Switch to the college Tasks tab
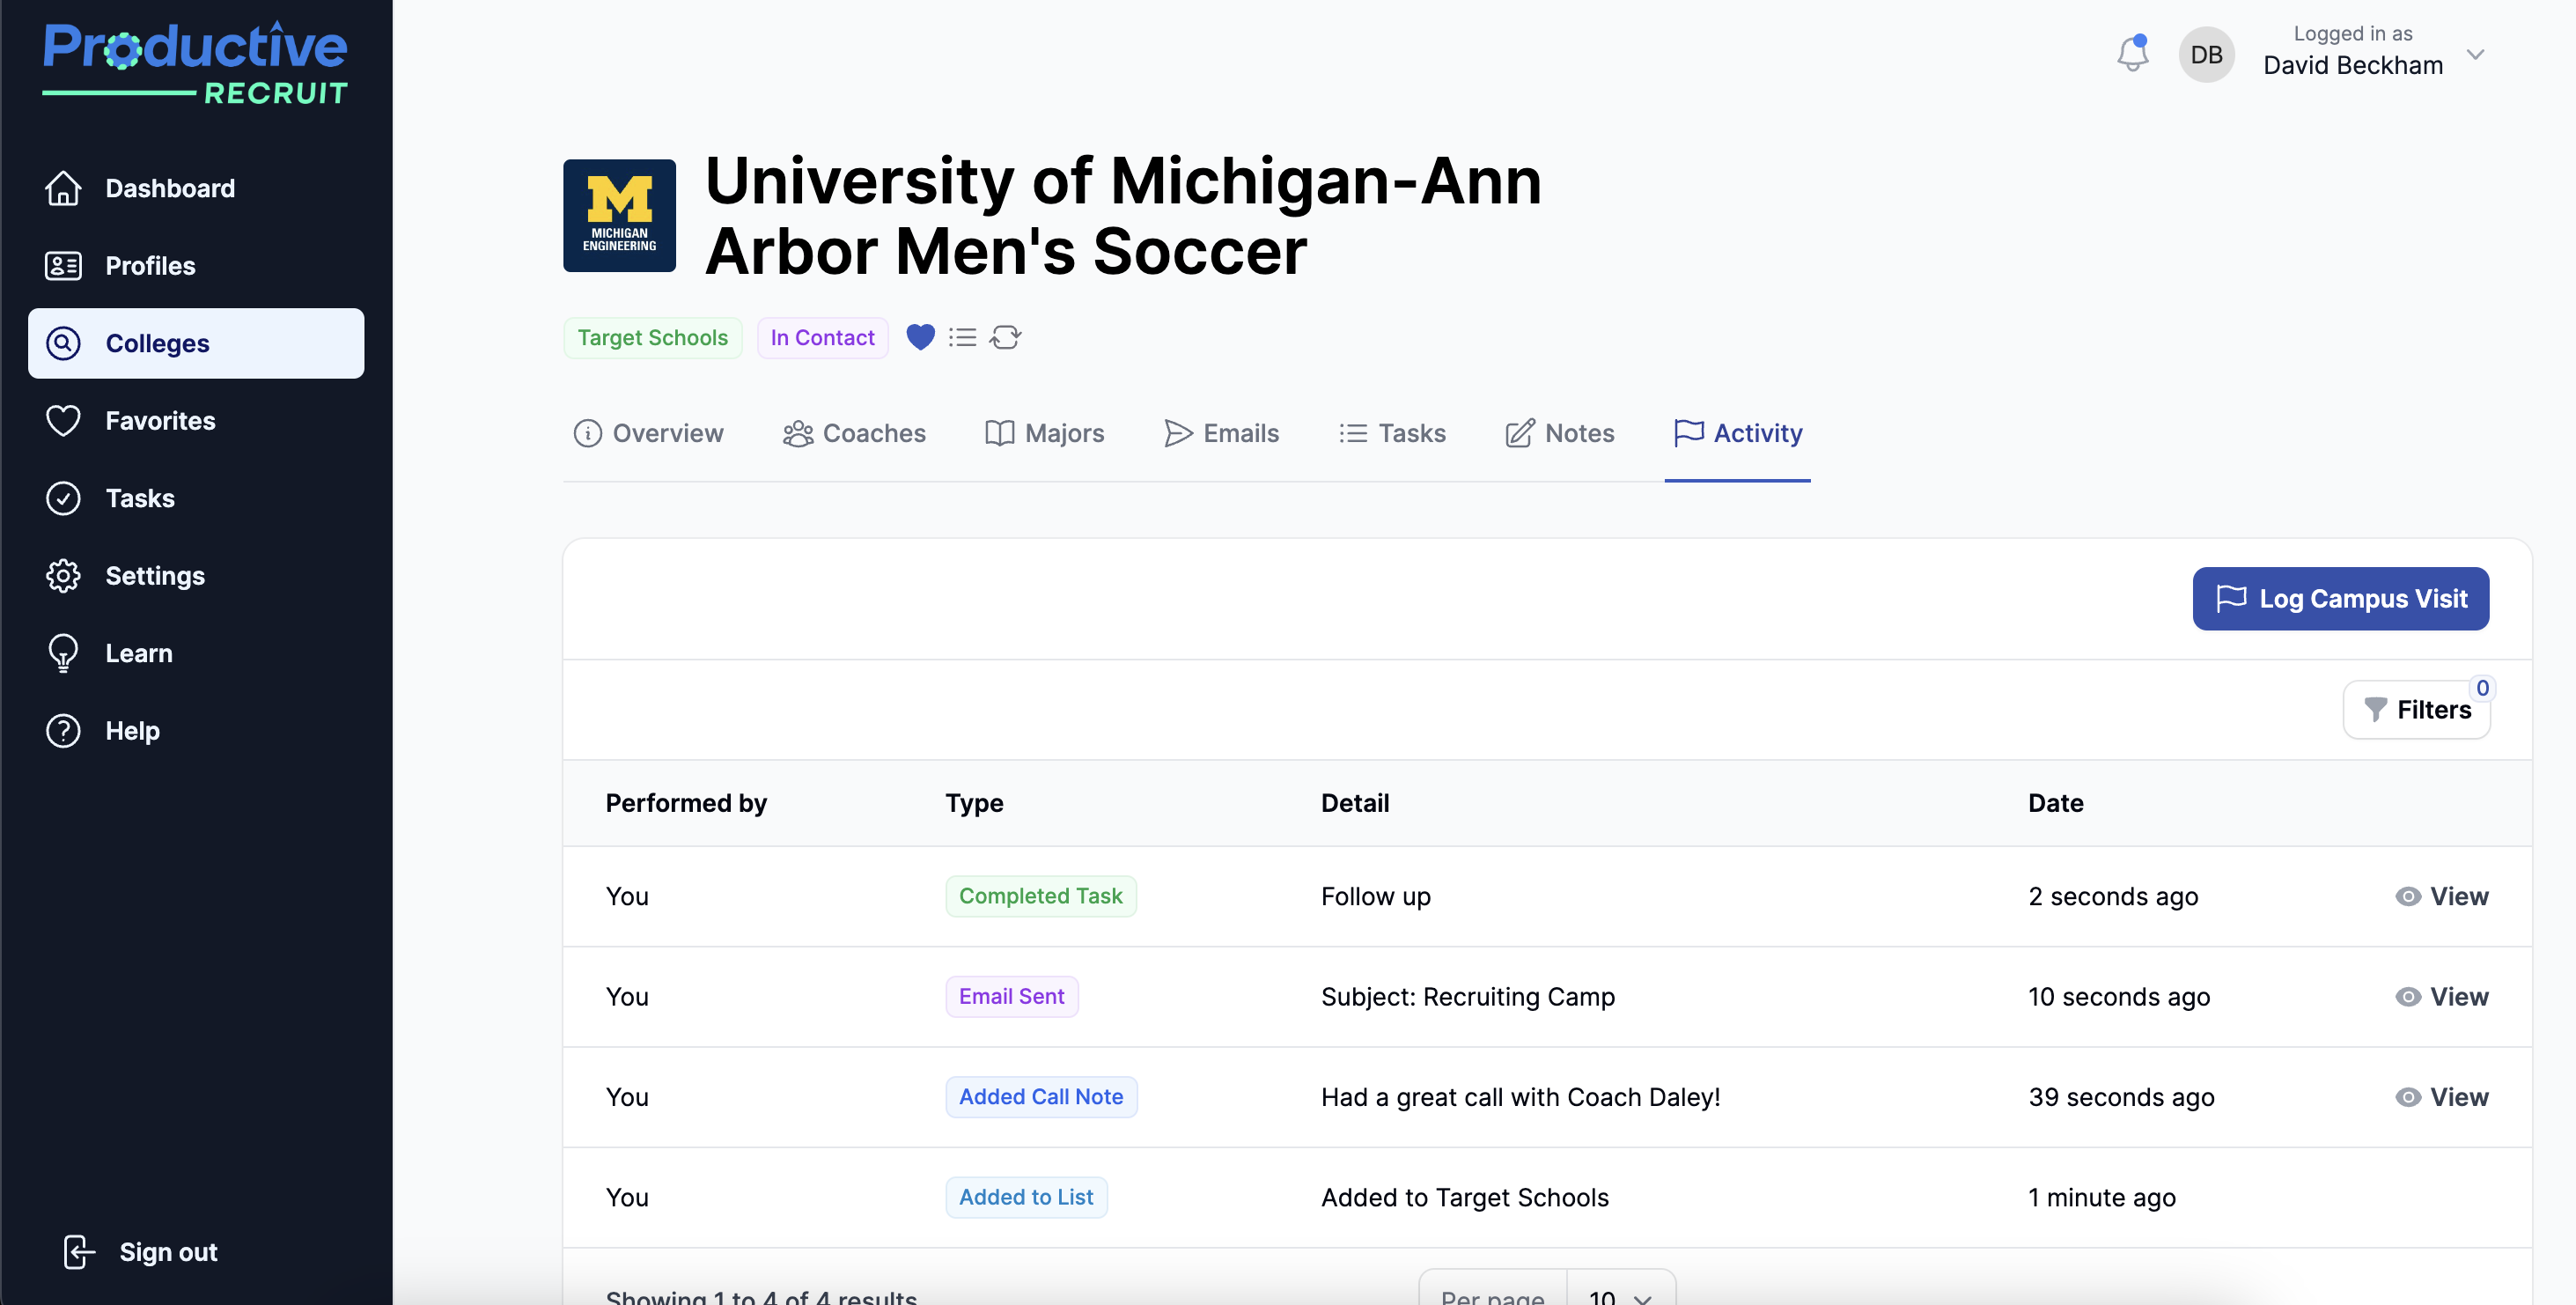This screenshot has height=1305, width=2576. click(x=1392, y=433)
